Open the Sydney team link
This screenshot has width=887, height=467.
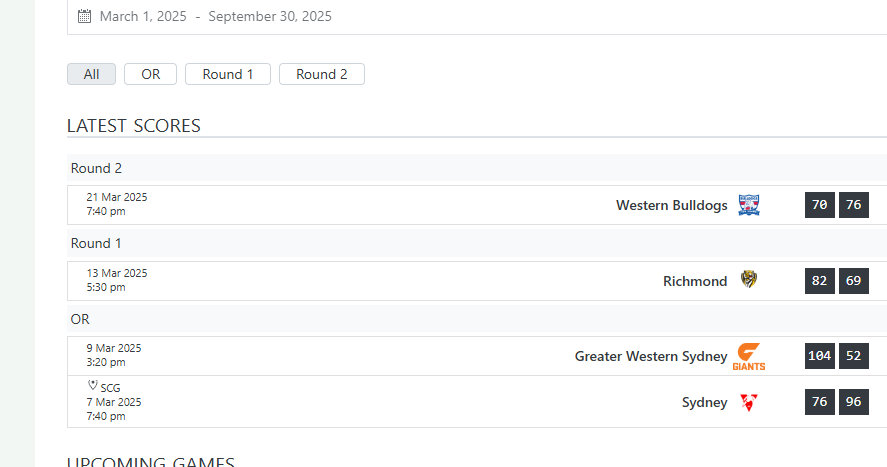704,403
